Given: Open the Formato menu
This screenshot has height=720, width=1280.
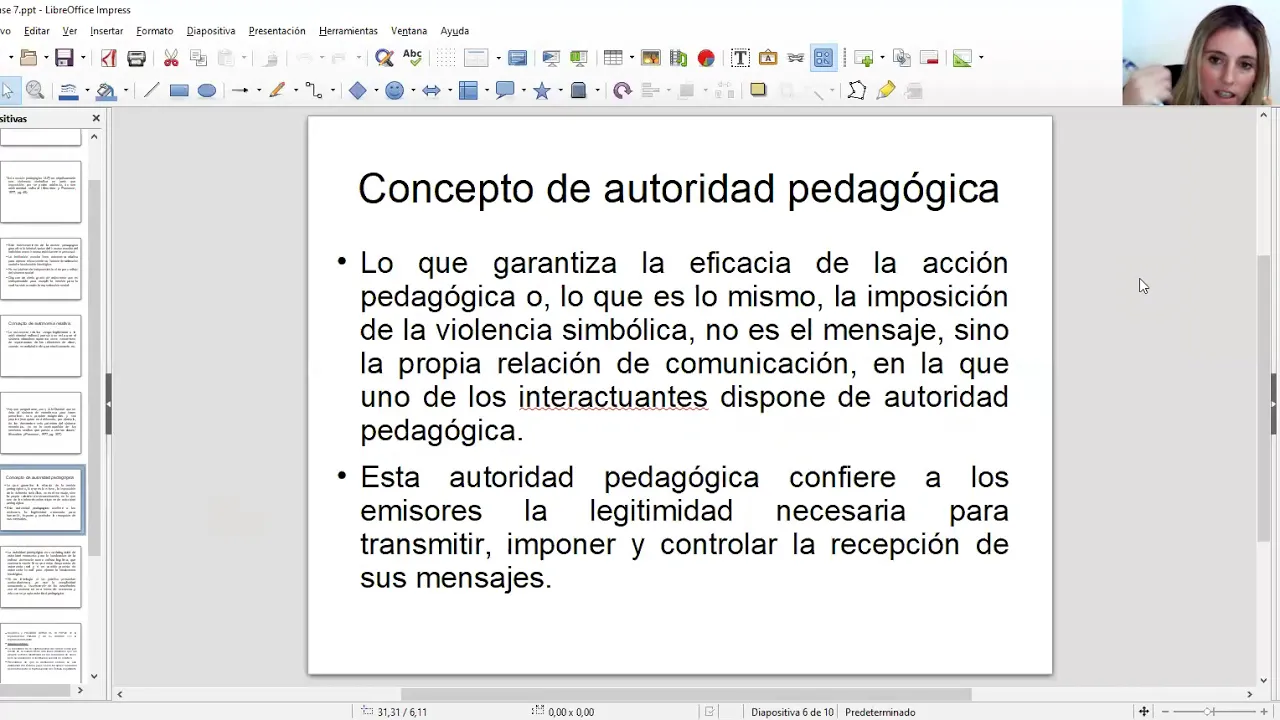Looking at the screenshot, I should tap(155, 31).
